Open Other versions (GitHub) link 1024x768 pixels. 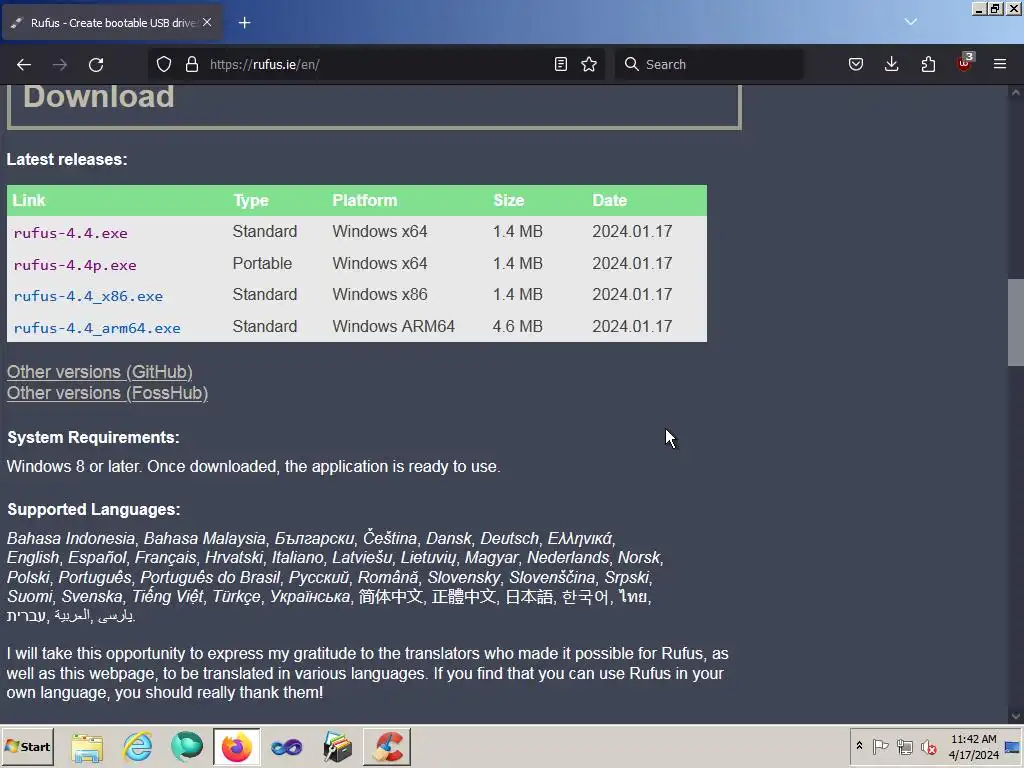point(99,372)
